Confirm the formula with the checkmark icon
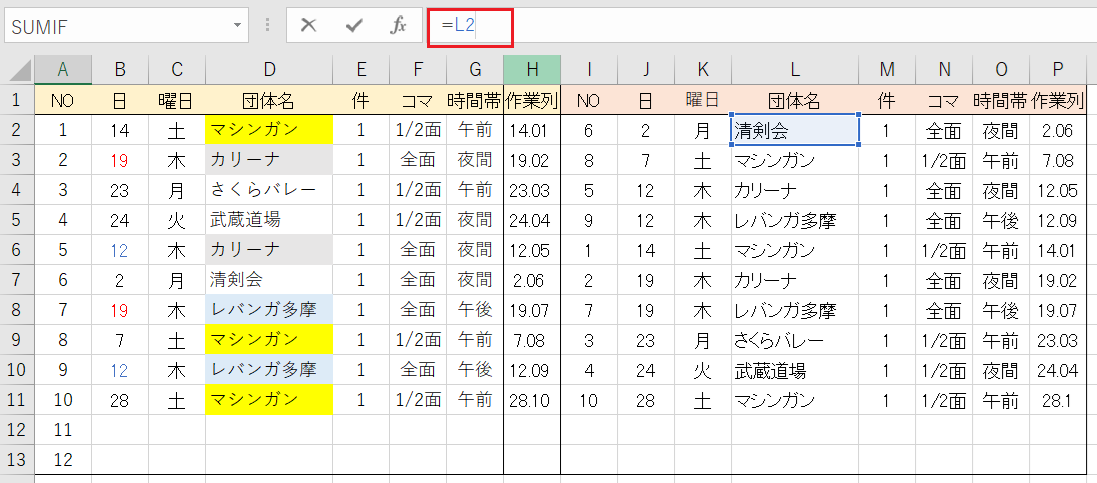This screenshot has width=1097, height=483. tap(354, 26)
